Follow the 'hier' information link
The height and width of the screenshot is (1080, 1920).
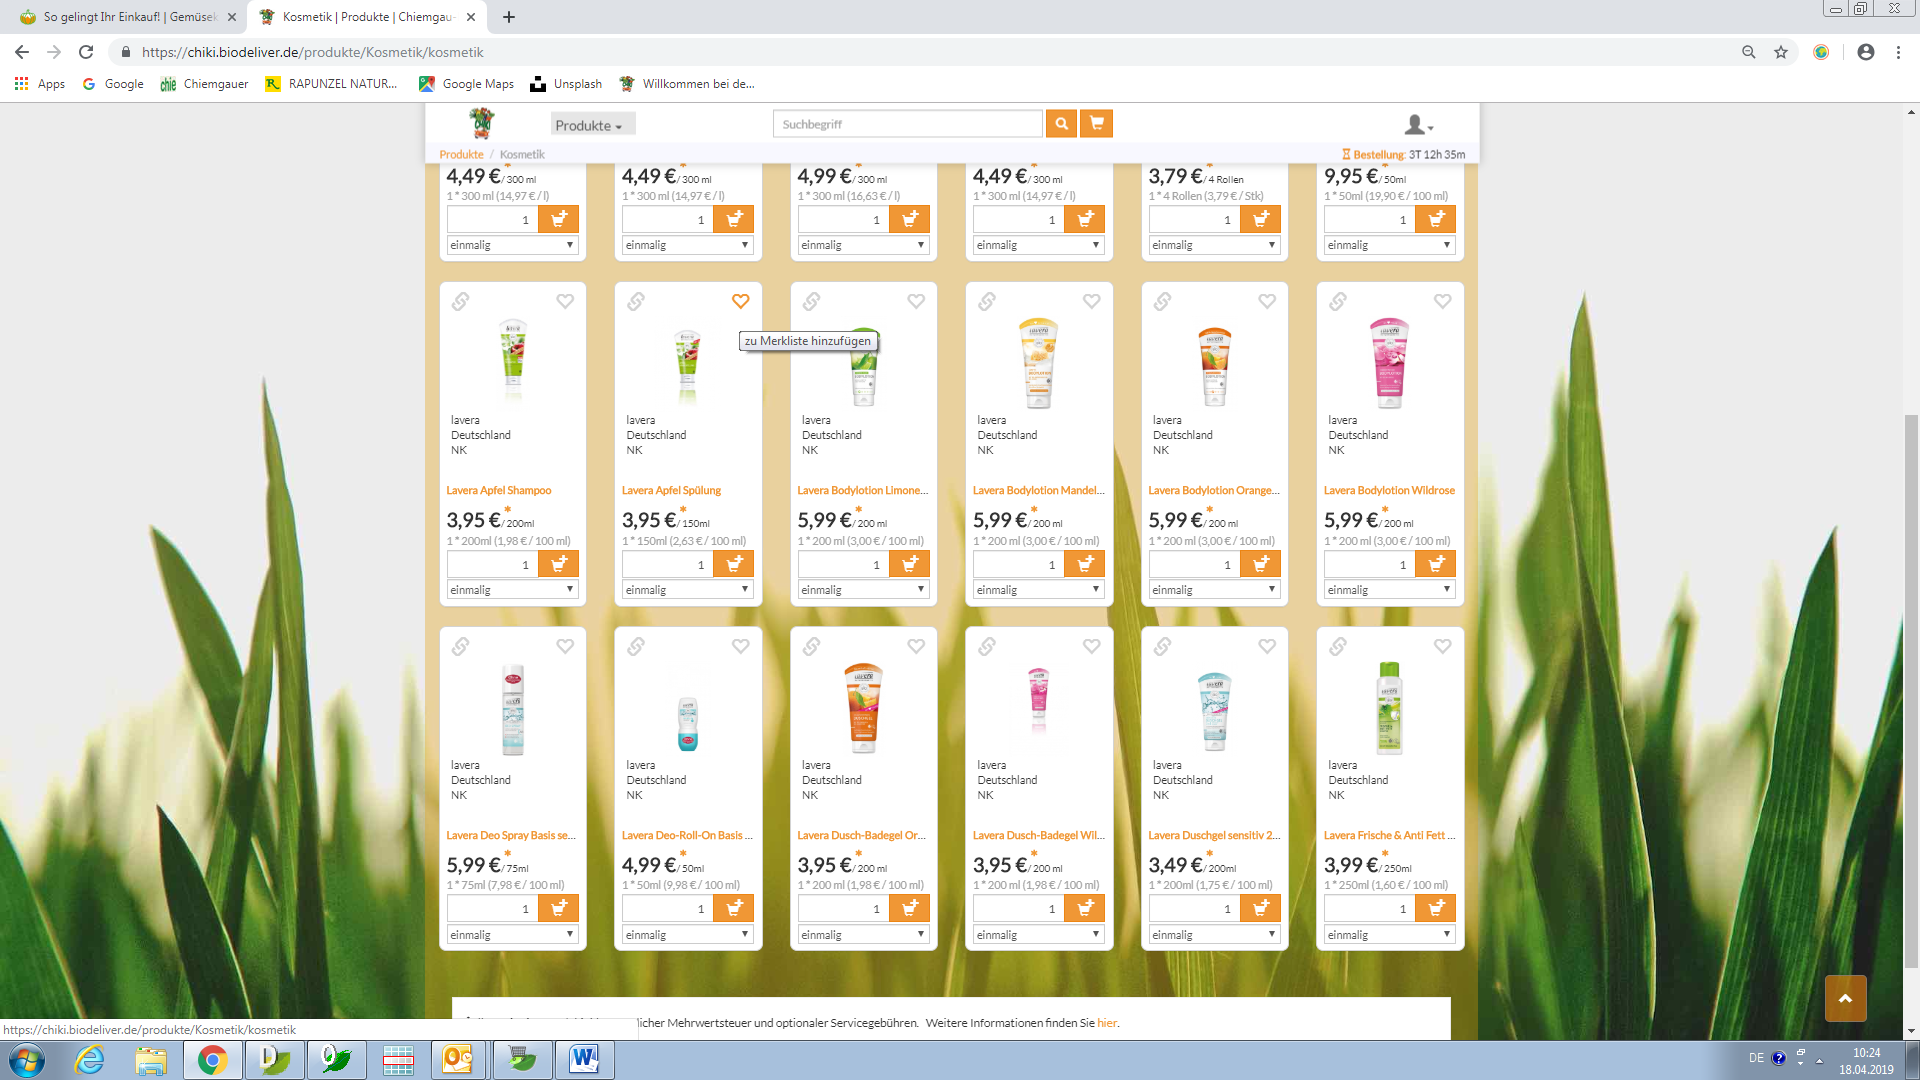click(x=1106, y=1023)
